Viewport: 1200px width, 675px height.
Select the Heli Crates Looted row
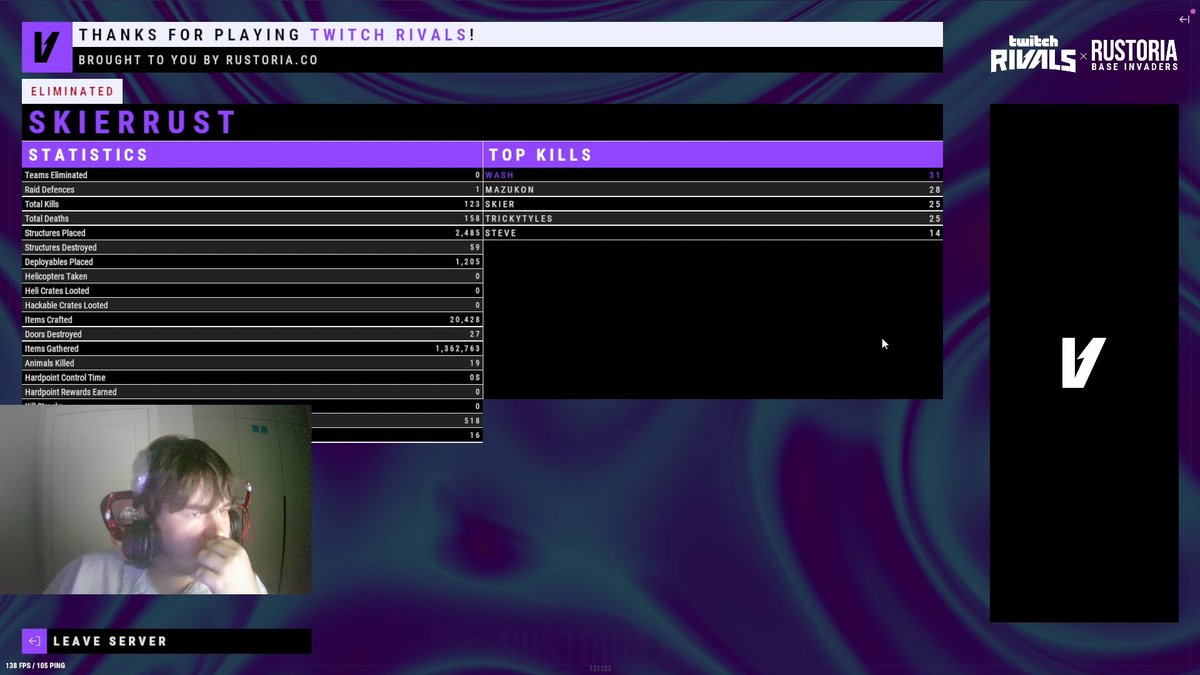tap(252, 291)
